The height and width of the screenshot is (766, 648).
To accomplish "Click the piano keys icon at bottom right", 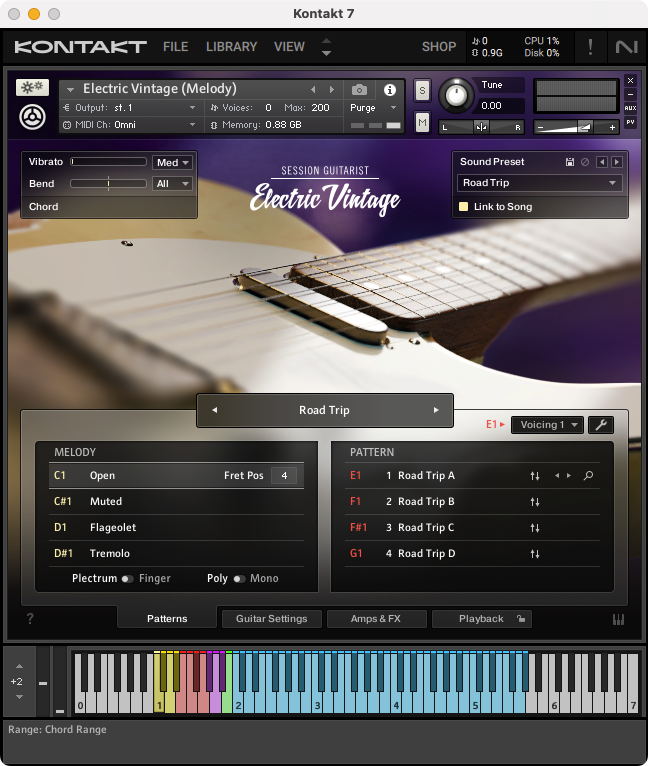I will click(619, 619).
